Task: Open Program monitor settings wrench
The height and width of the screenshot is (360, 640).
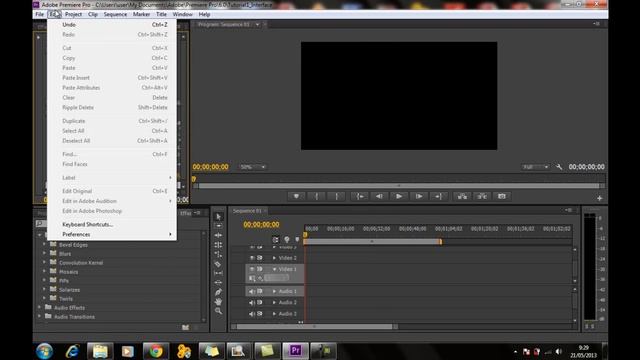Action: coord(559,167)
